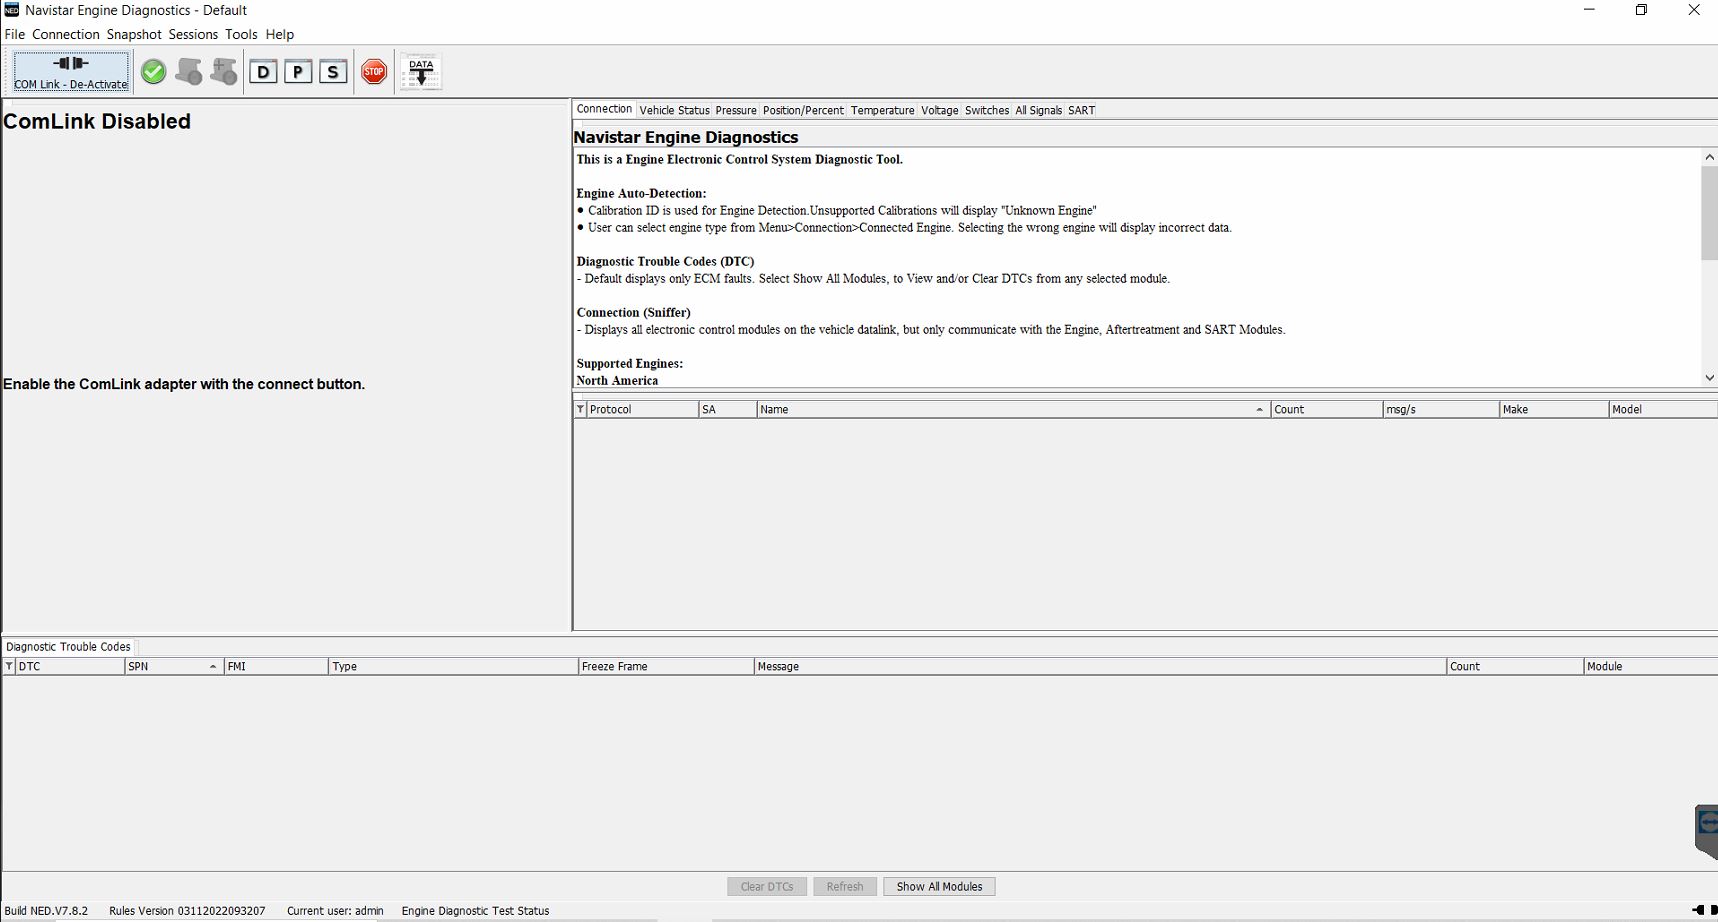
Task: Click the SA column header
Action: tap(727, 409)
